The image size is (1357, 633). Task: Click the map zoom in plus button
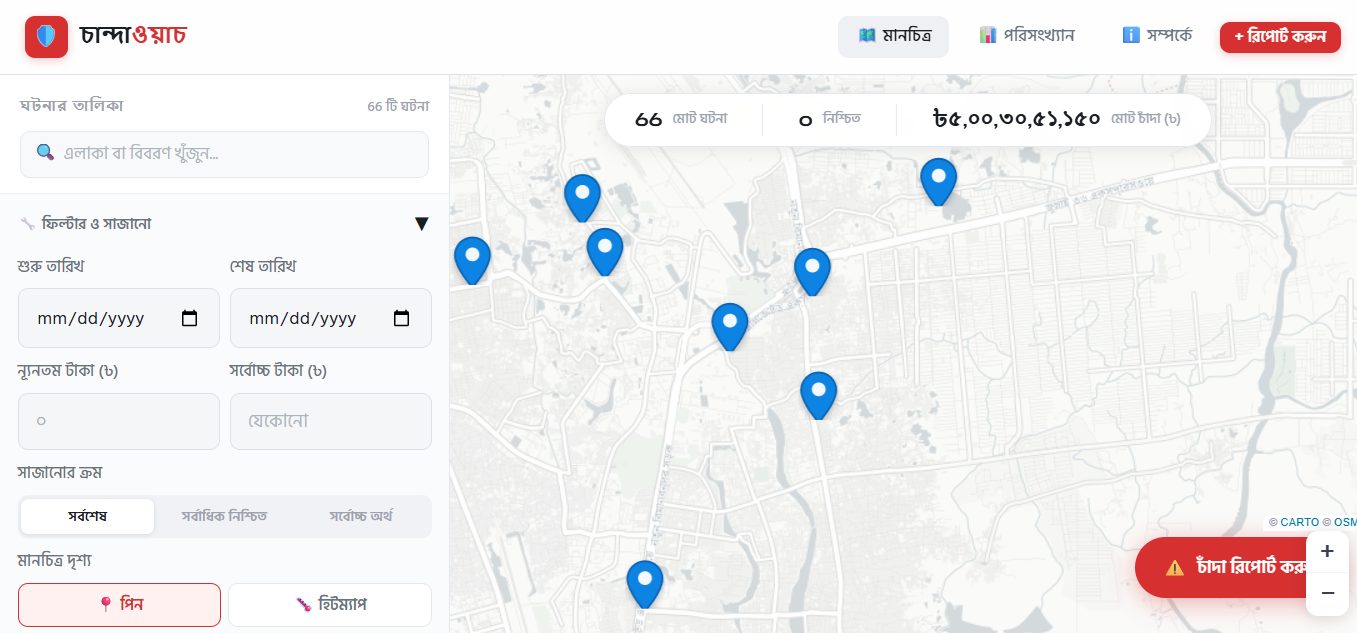pos(1327,552)
